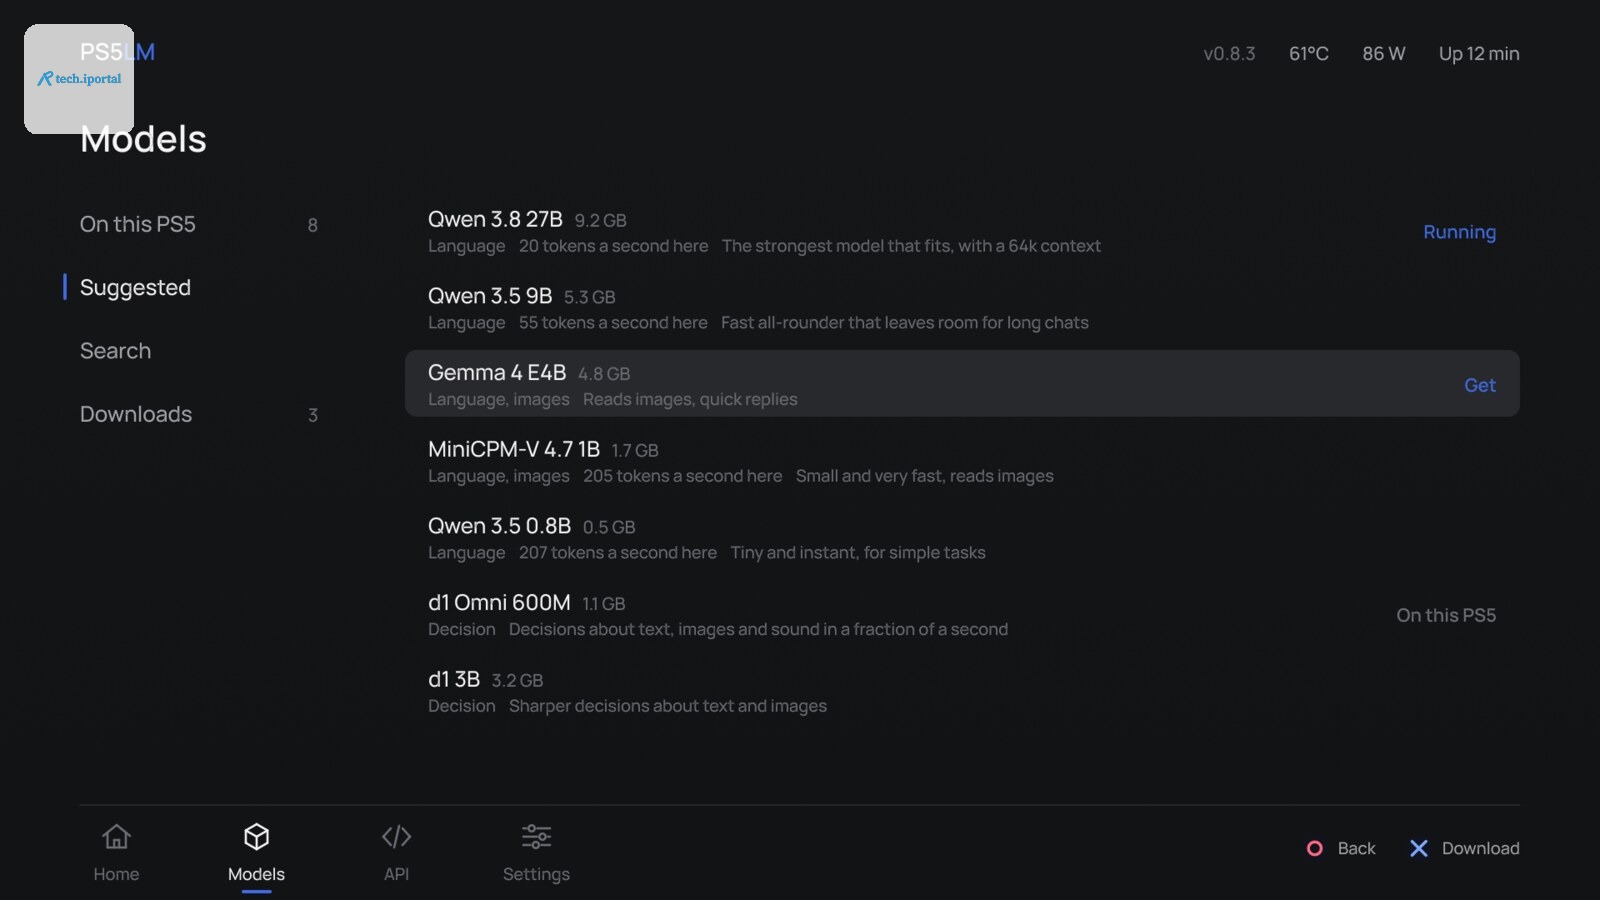Open the API code brackets icon

tap(396, 836)
